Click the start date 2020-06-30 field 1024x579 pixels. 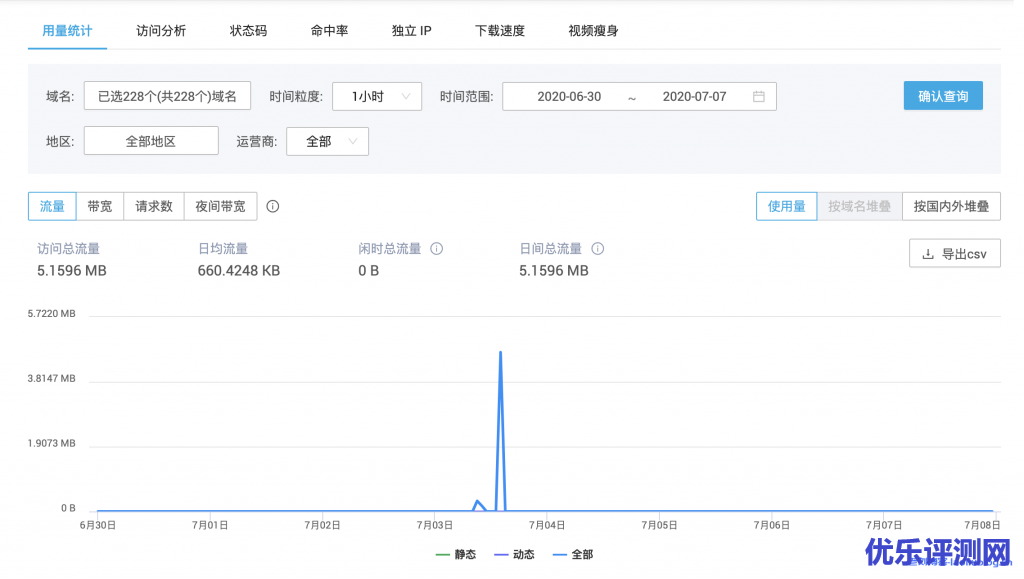pyautogui.click(x=569, y=97)
